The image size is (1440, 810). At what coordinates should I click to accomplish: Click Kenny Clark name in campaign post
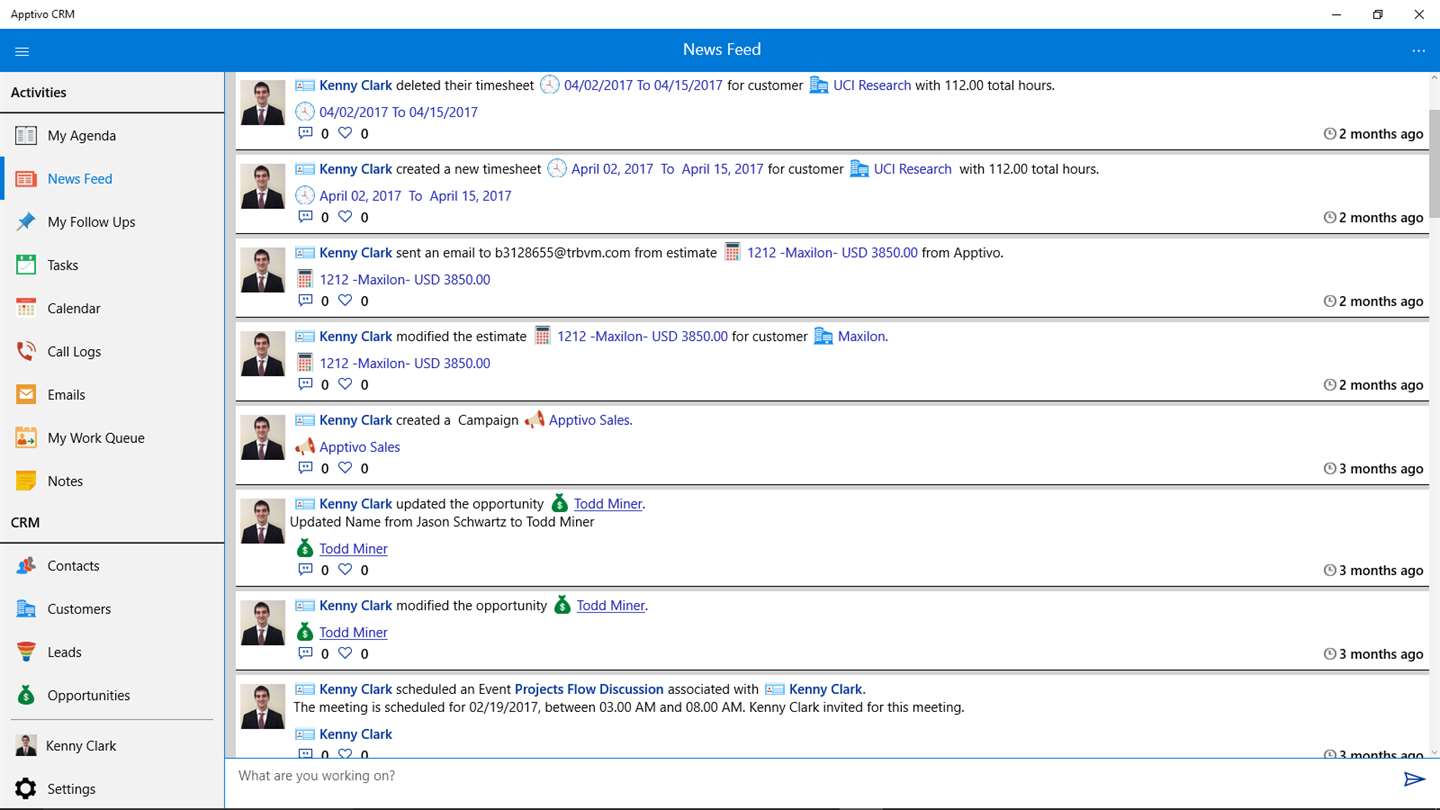click(356, 420)
